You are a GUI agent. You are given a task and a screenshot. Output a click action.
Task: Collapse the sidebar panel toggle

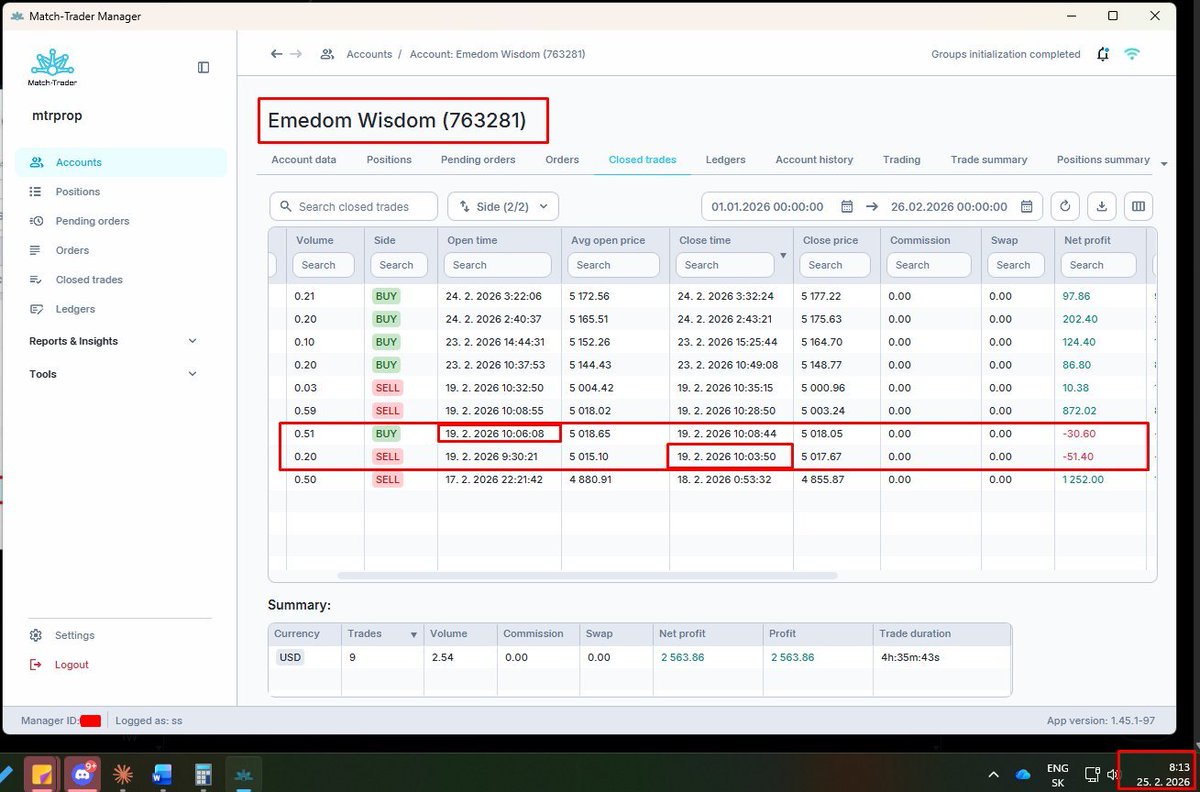click(203, 67)
